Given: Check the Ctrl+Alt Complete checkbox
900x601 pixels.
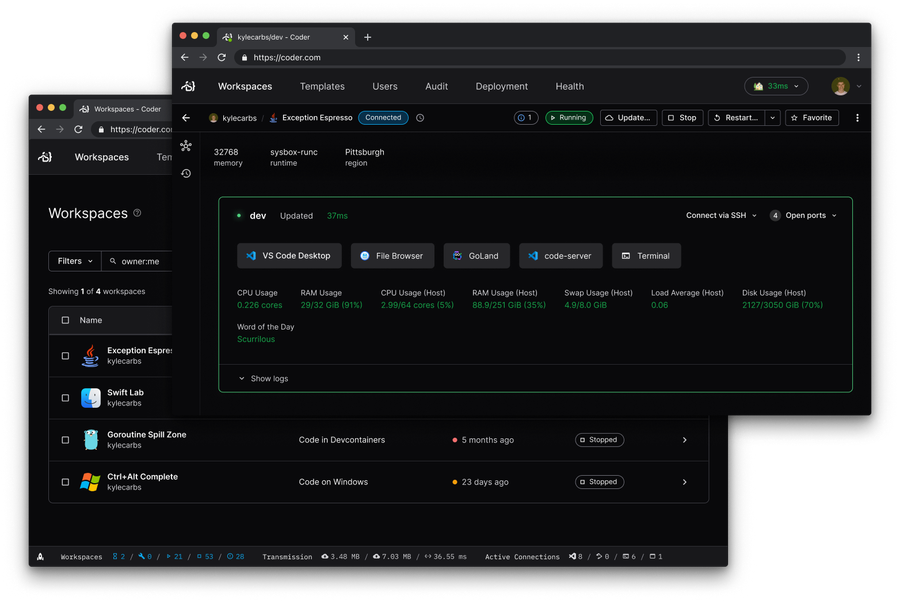Looking at the screenshot, I should coord(65,482).
